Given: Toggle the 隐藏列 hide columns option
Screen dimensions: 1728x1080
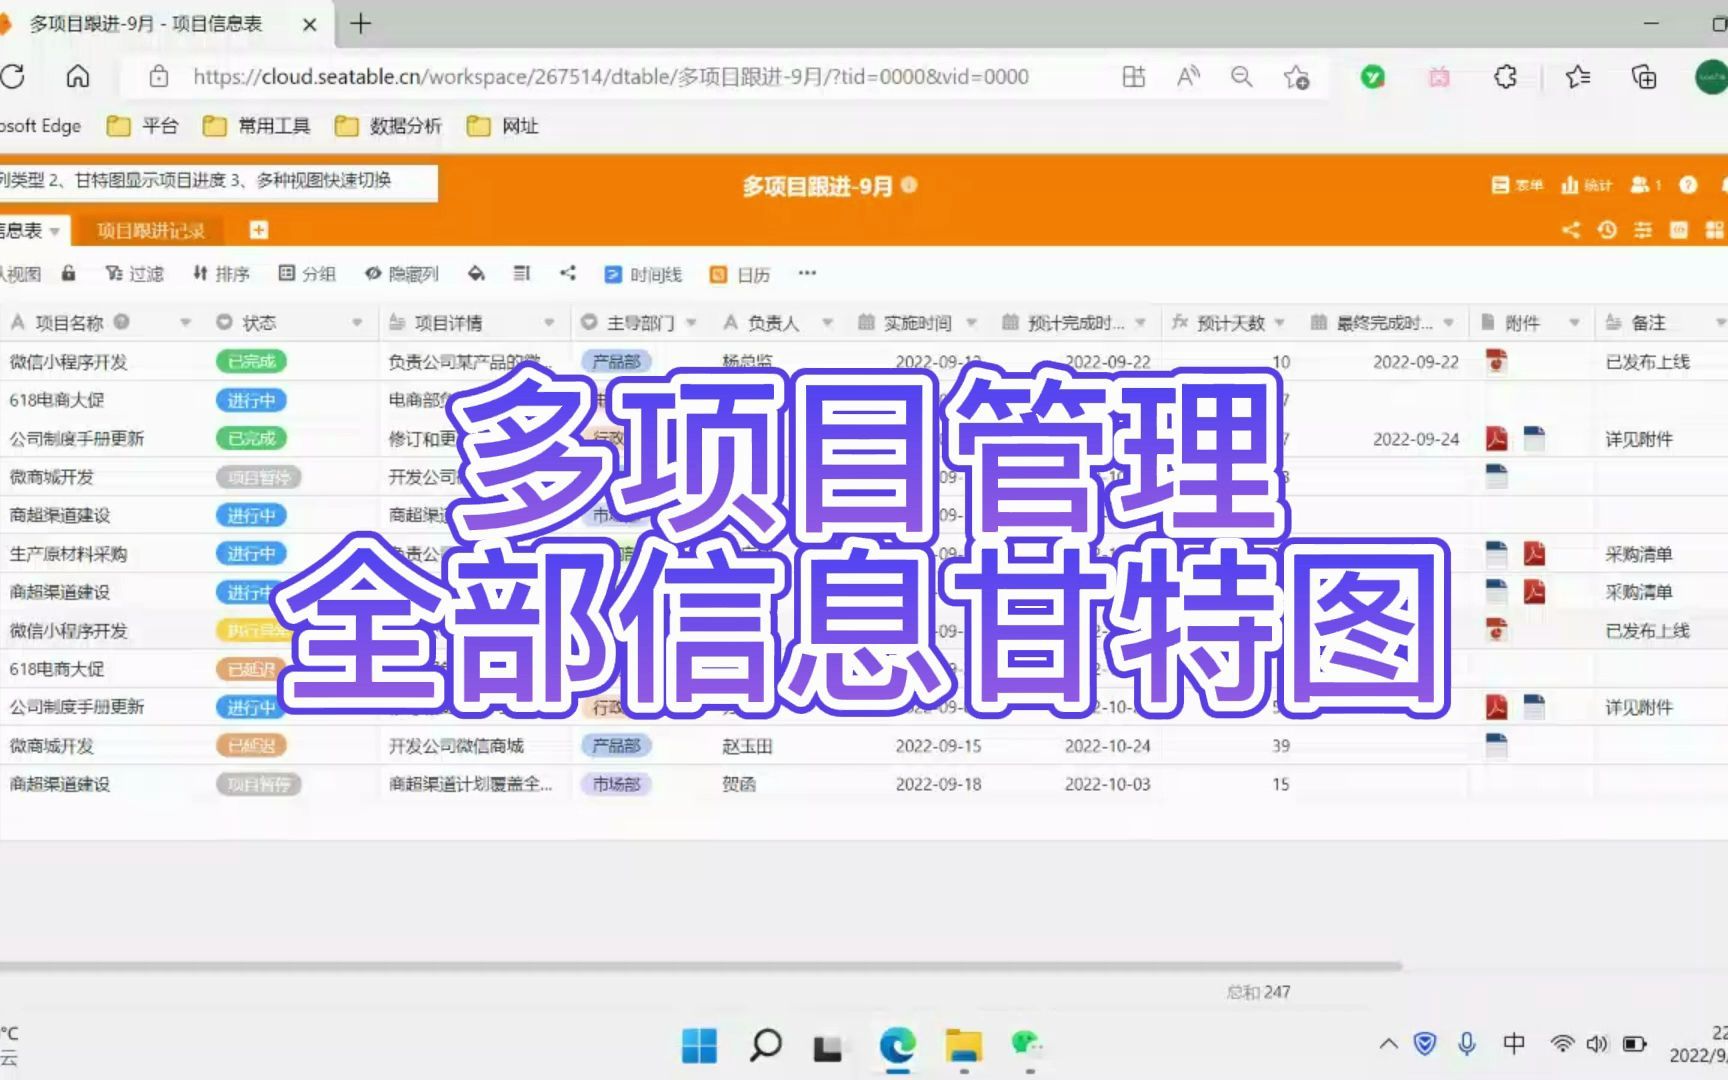Looking at the screenshot, I should coord(402,274).
